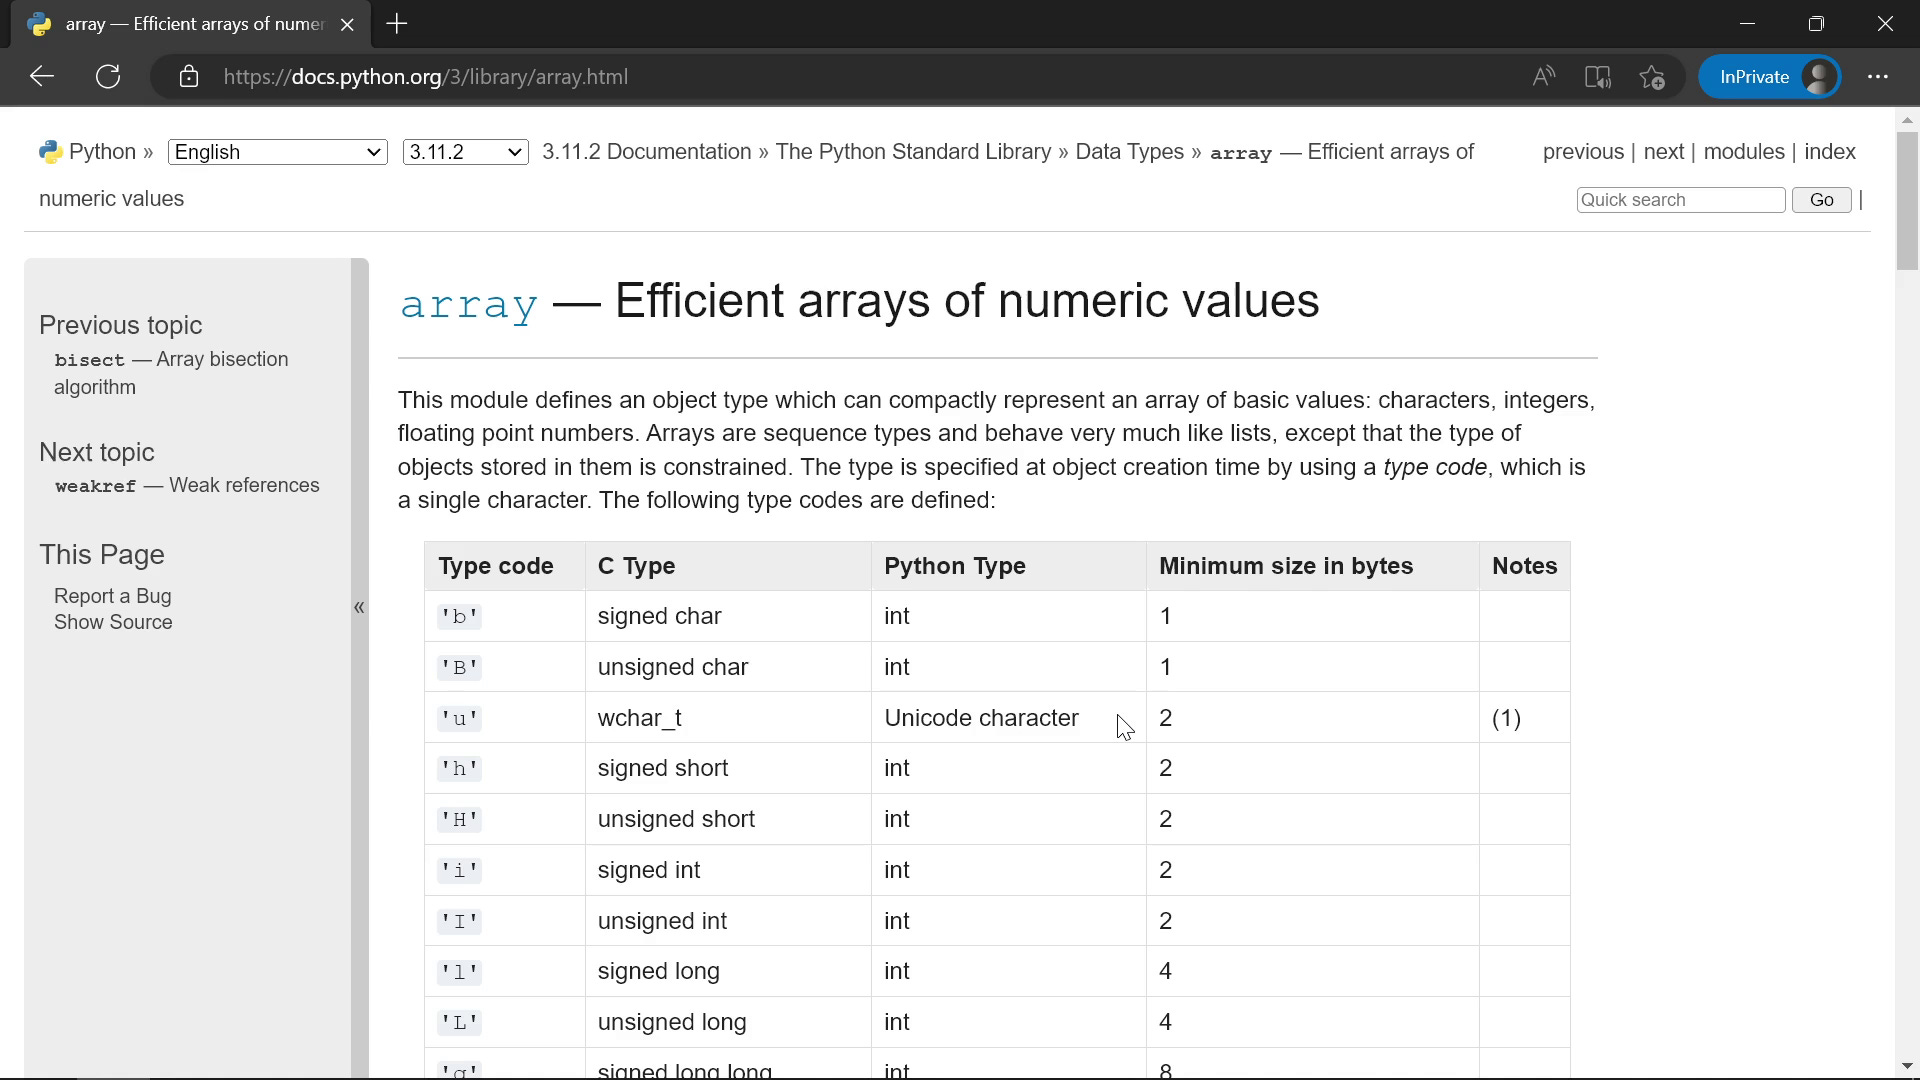Screen dimensions: 1920x1080
Task: Open the Read aloud icon
Action: [x=1543, y=77]
